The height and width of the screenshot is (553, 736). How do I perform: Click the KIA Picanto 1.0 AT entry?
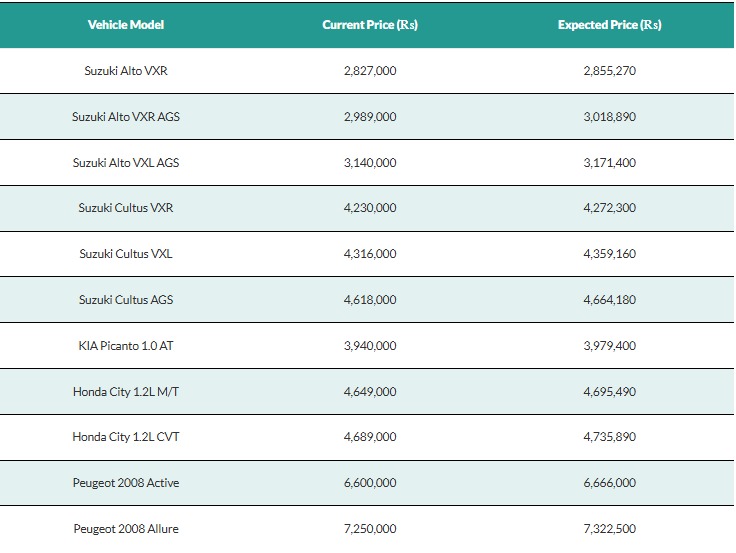pos(126,346)
